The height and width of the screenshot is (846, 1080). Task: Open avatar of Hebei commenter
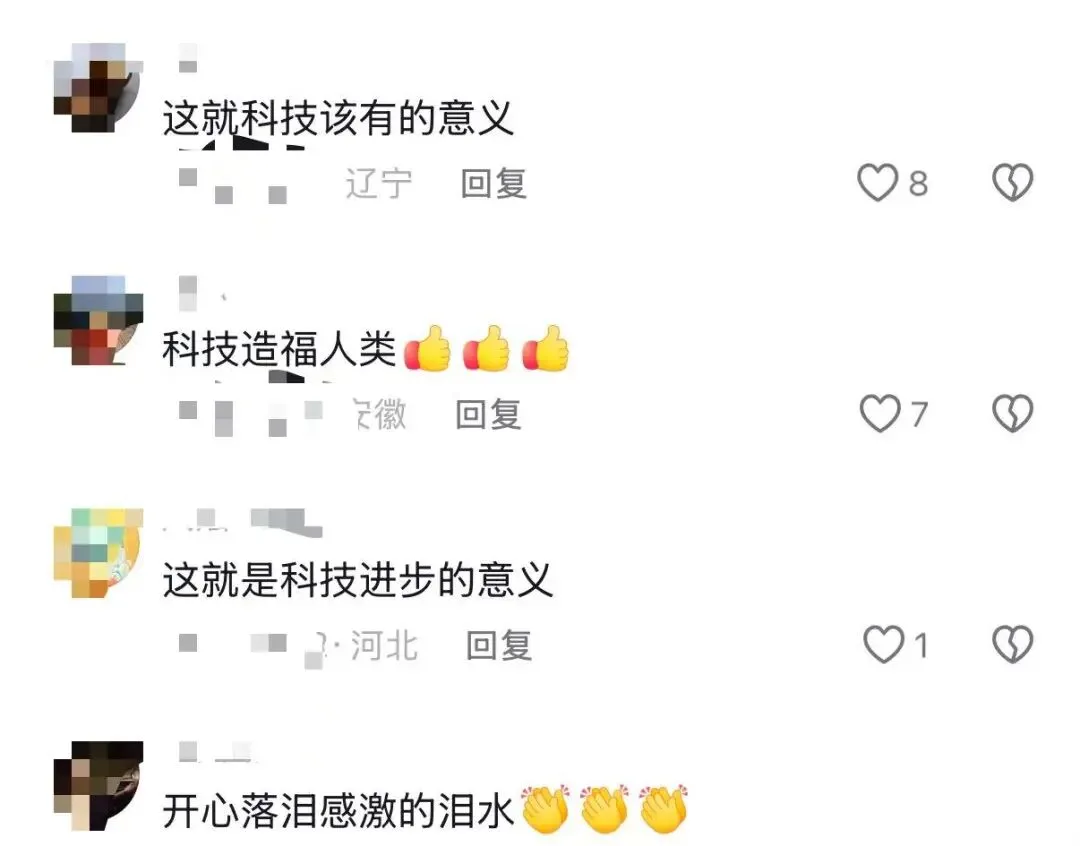point(98,553)
